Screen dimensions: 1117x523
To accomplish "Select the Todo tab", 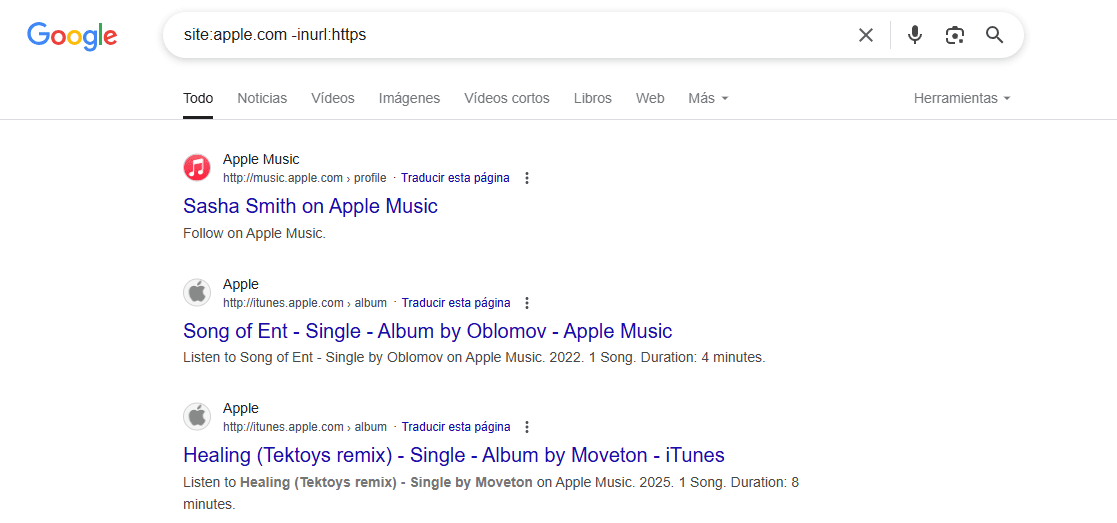I will [x=198, y=98].
